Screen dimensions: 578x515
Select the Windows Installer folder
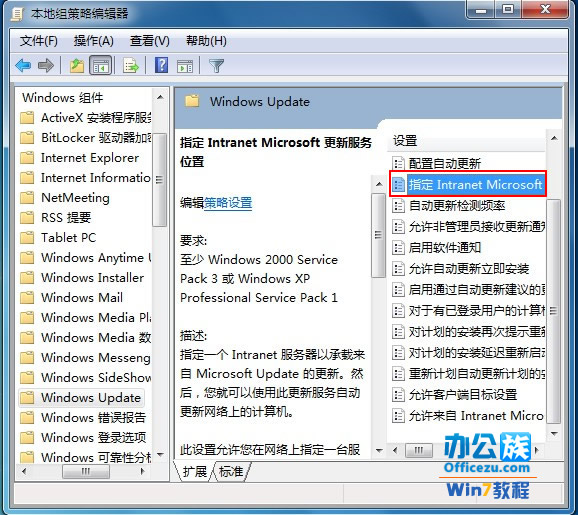click(x=82, y=277)
